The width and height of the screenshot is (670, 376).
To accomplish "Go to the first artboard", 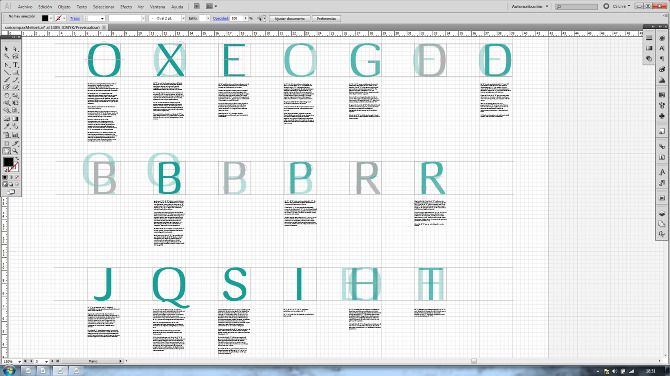I will click(25, 361).
